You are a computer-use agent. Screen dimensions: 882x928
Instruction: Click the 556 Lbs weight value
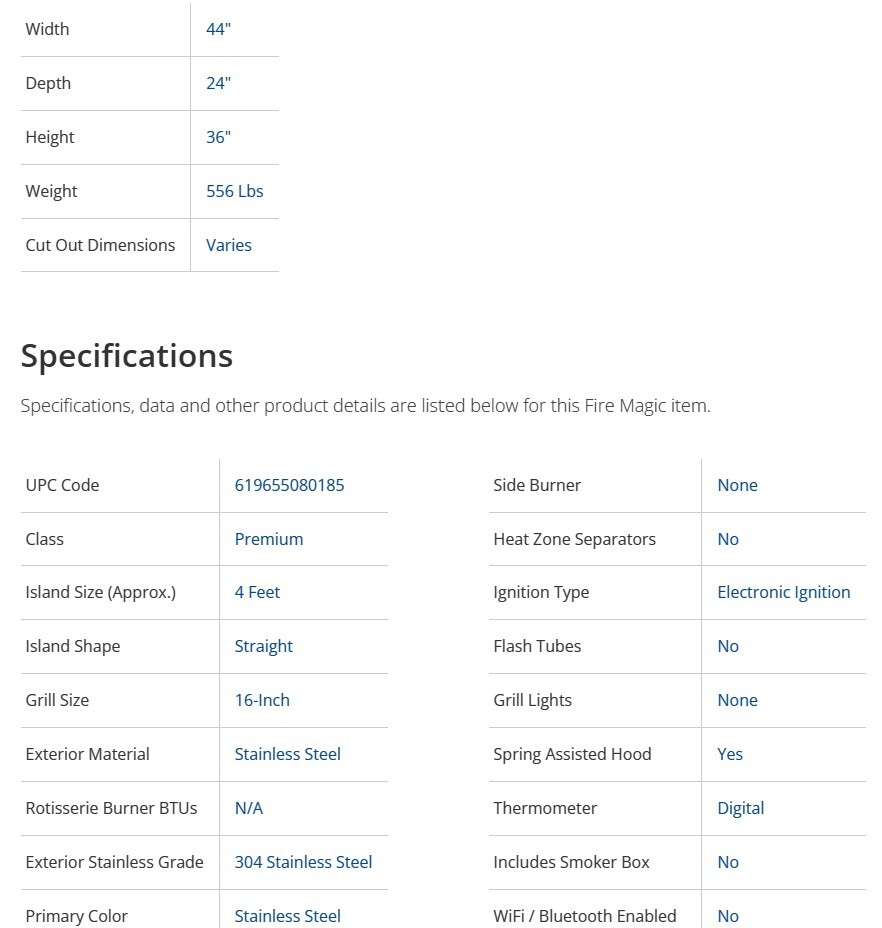click(234, 191)
